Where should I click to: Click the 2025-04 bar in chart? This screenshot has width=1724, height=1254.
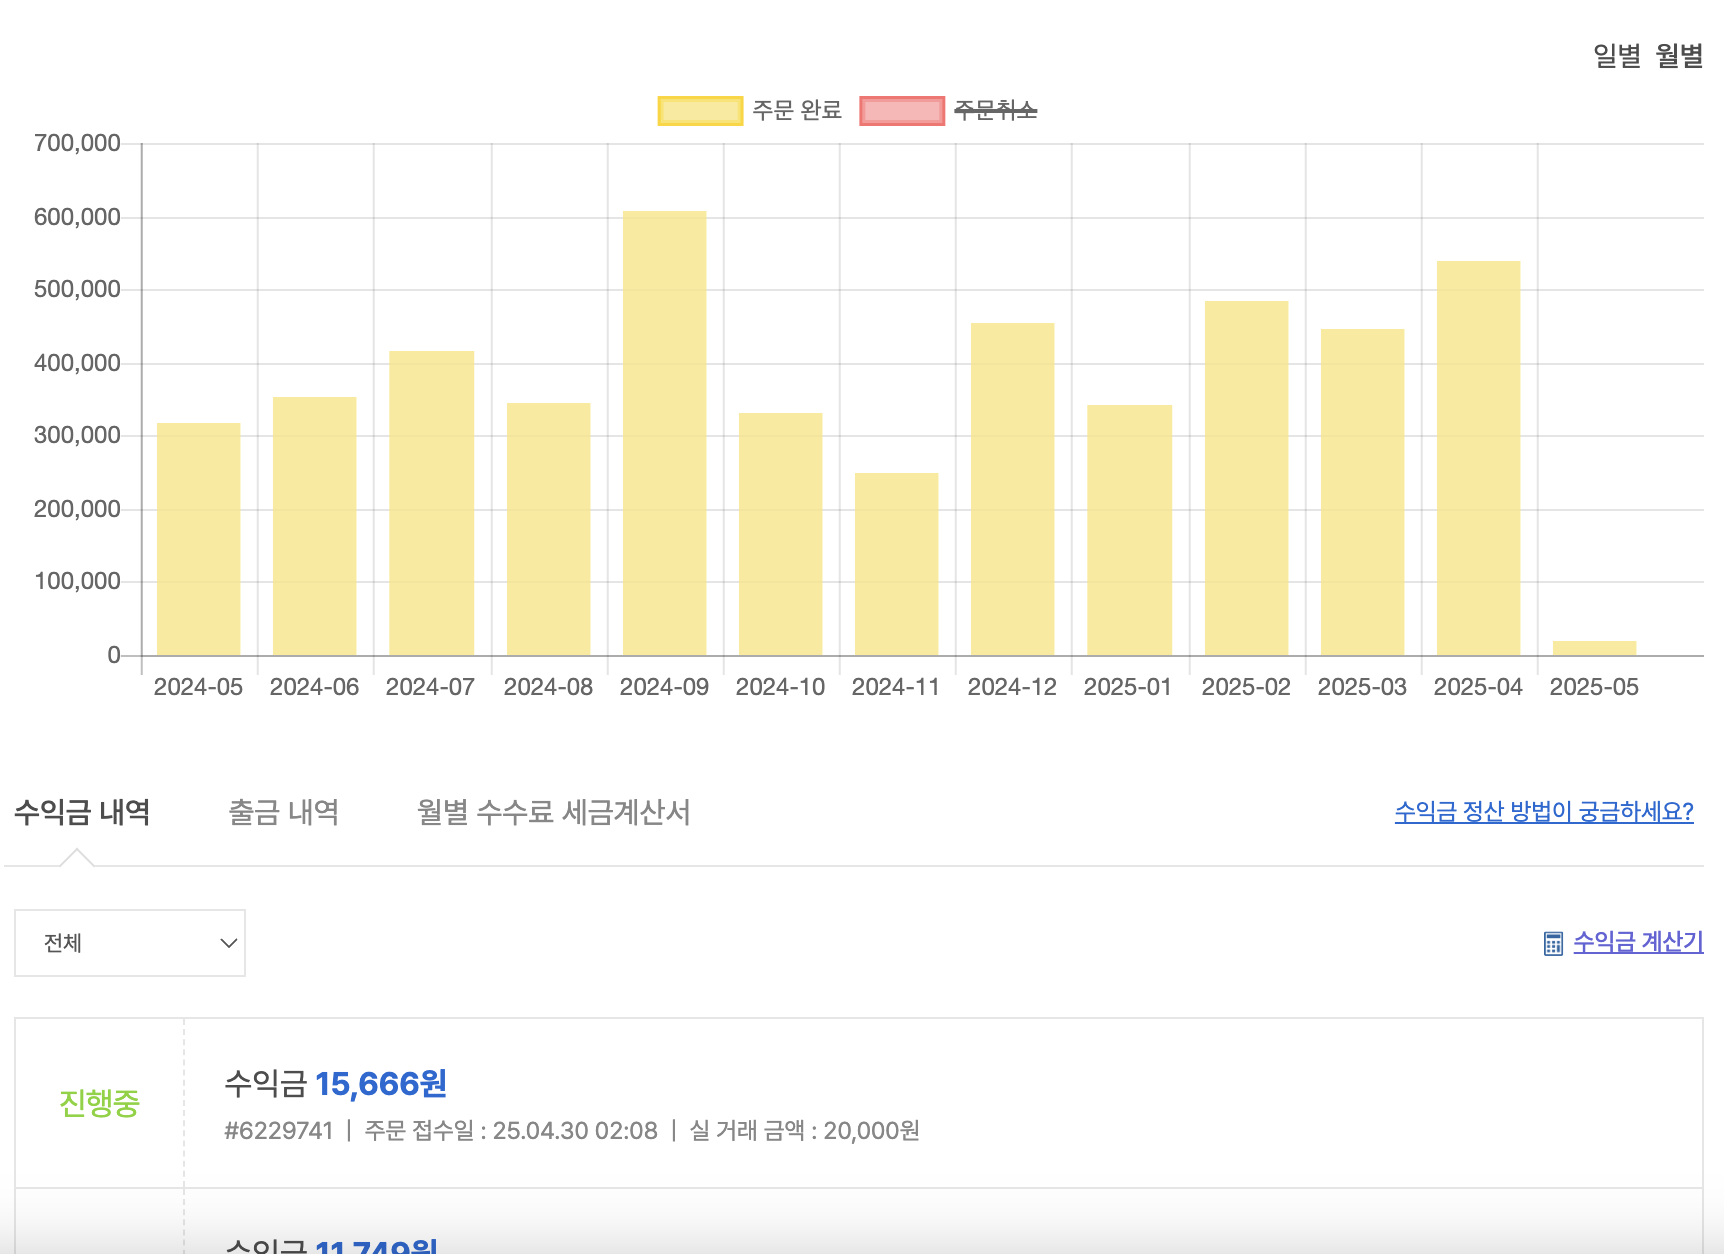1478,458
